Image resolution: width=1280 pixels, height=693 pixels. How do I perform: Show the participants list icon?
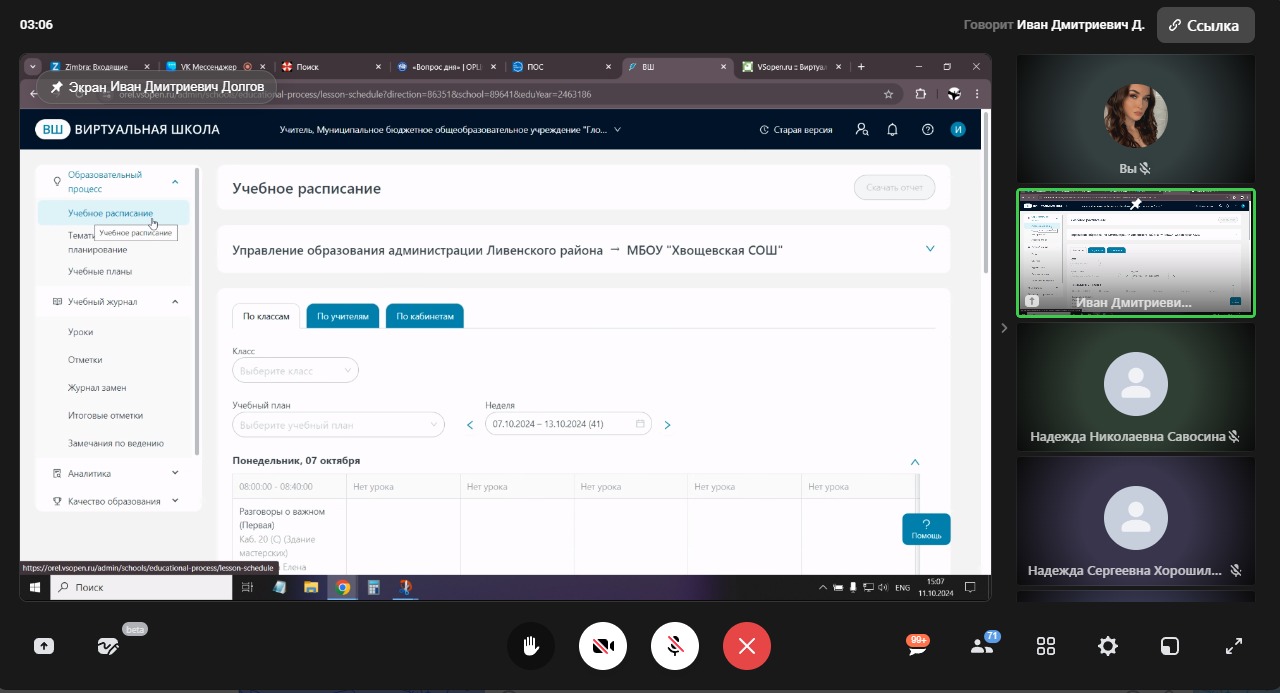click(x=982, y=646)
